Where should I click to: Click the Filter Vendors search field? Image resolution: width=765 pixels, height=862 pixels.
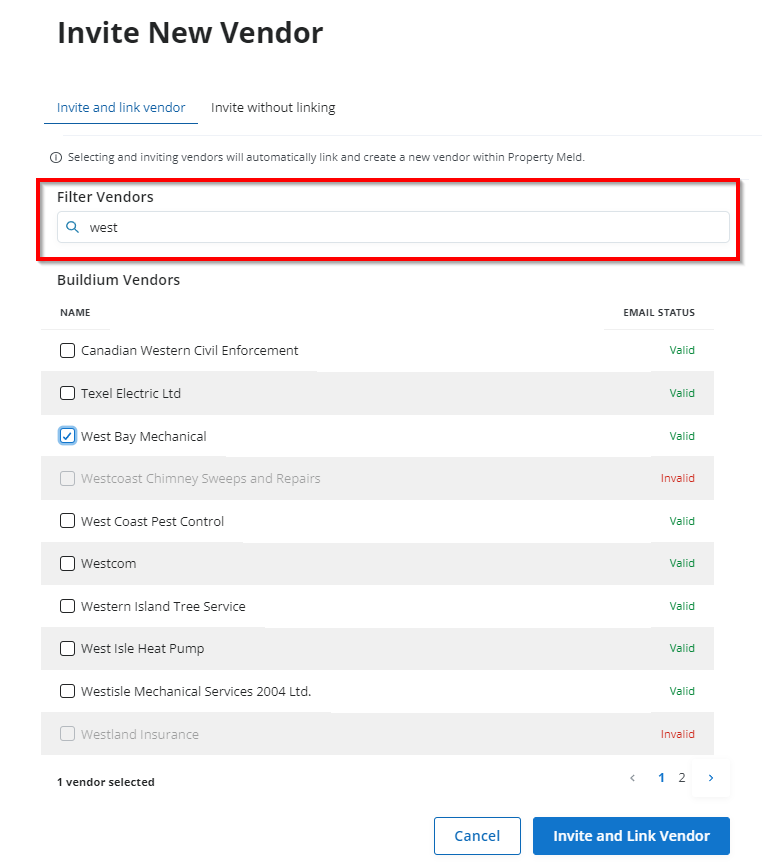pos(400,227)
